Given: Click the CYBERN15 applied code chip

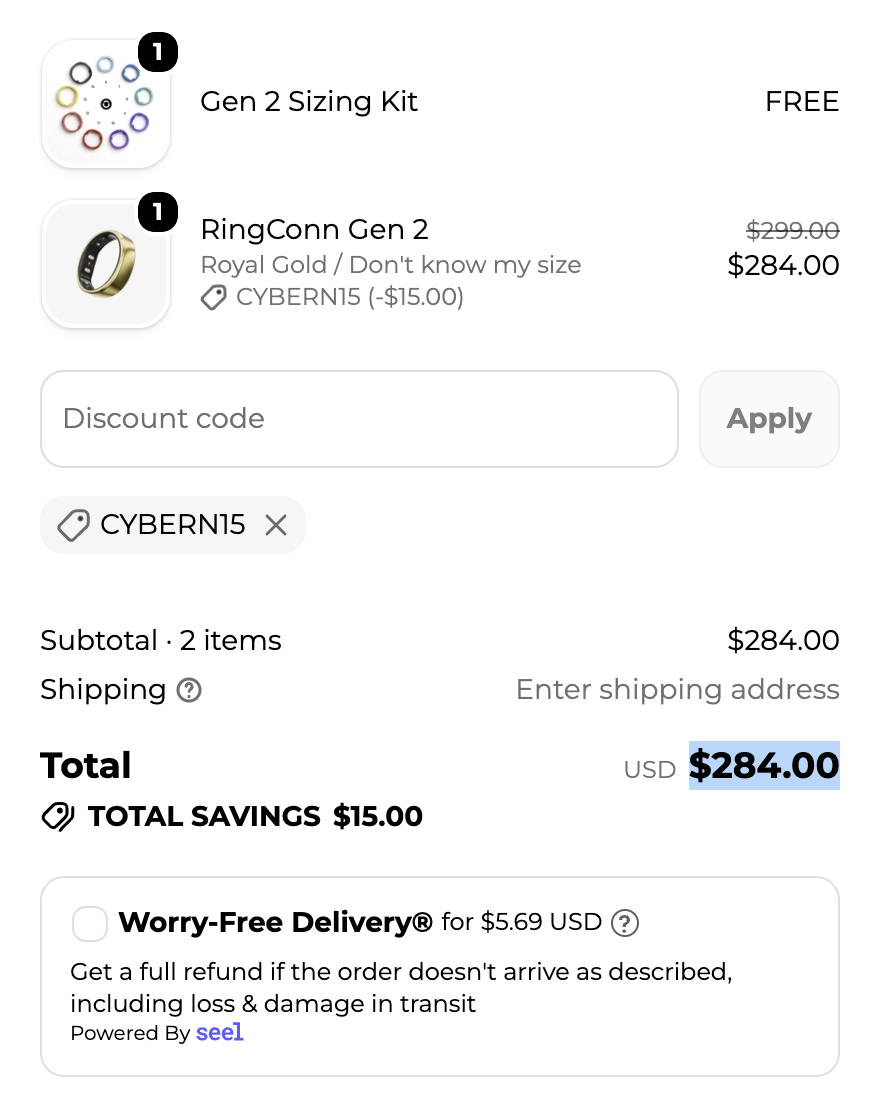Looking at the screenshot, I should (173, 525).
